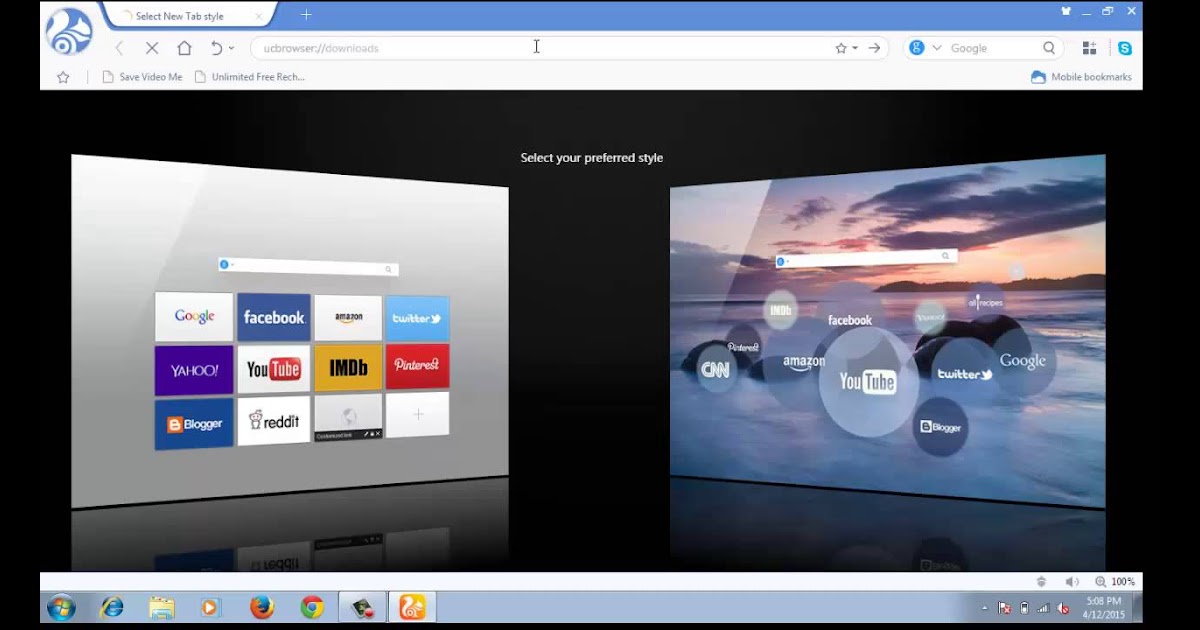The height and width of the screenshot is (630, 1200).
Task: Click the Skype extension icon
Action: tap(1125, 48)
